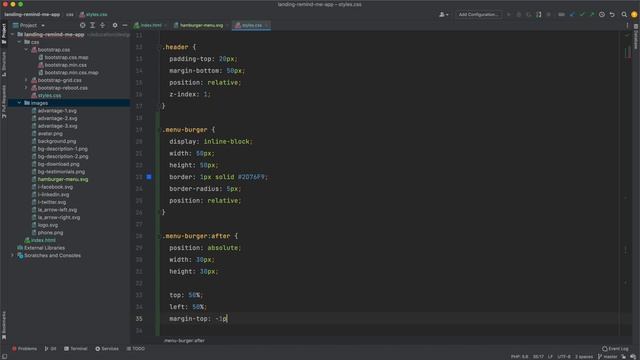The width and height of the screenshot is (640, 360).
Task: Select opened file locate icon in Project panel
Action: [82, 25]
